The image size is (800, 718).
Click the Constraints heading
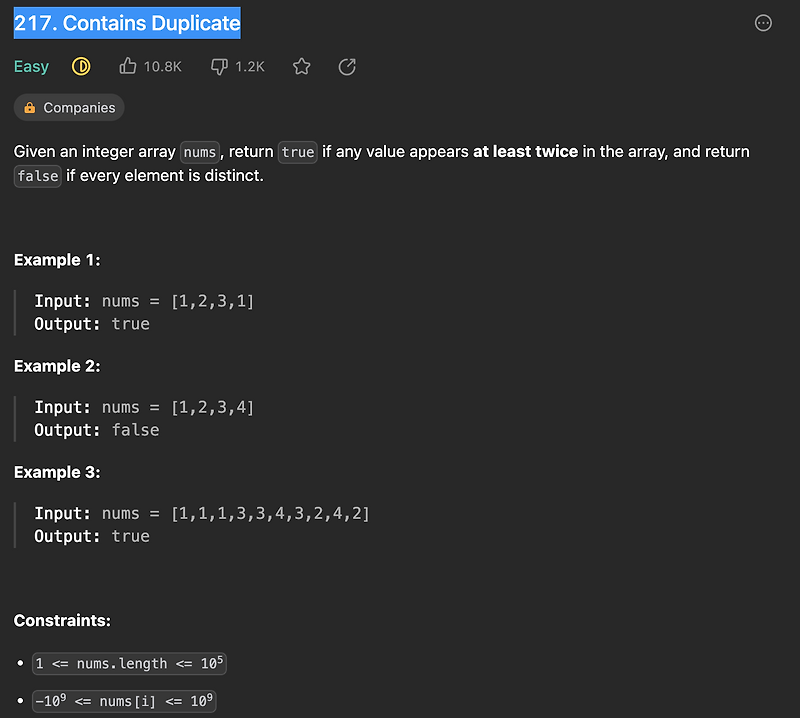pyautogui.click(x=62, y=621)
